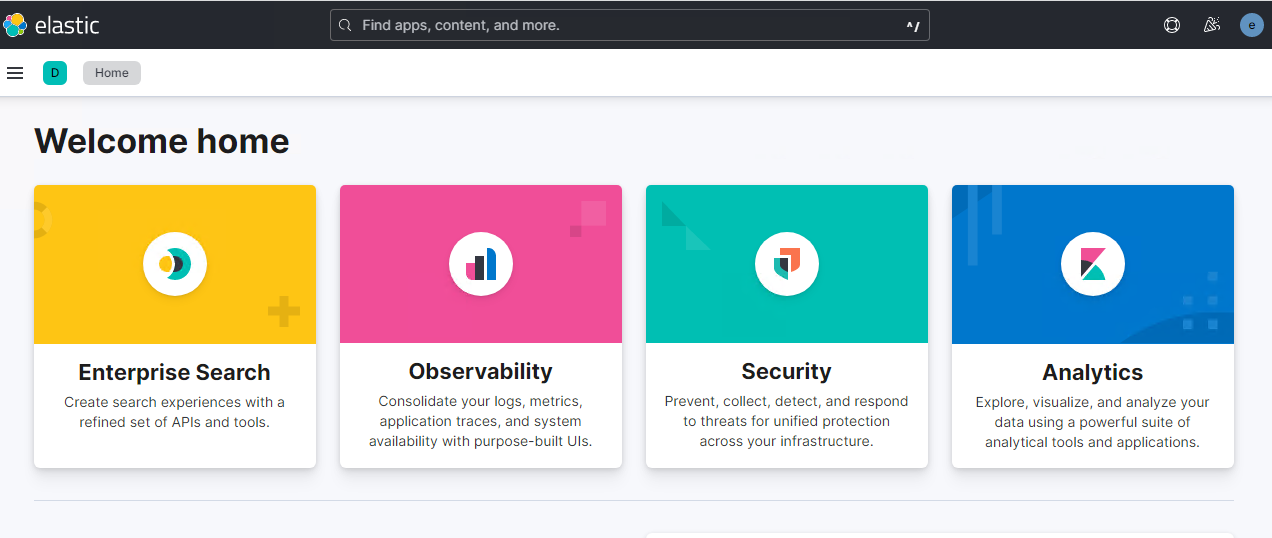This screenshot has width=1272, height=538.
Task: Click 'Explore, visualize, and analyze' description
Action: 1093,422
